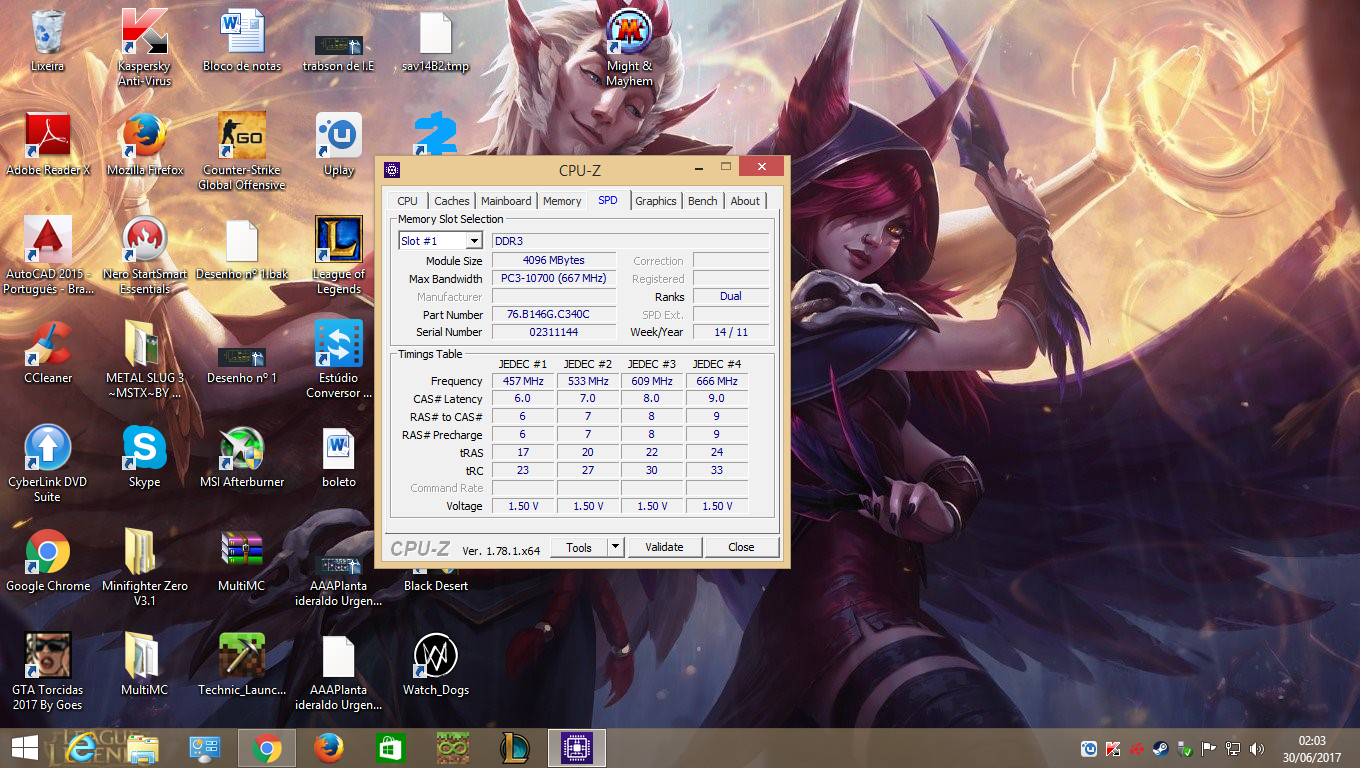1360x768 pixels.
Task: Switch to the Memory tab
Action: click(x=562, y=201)
